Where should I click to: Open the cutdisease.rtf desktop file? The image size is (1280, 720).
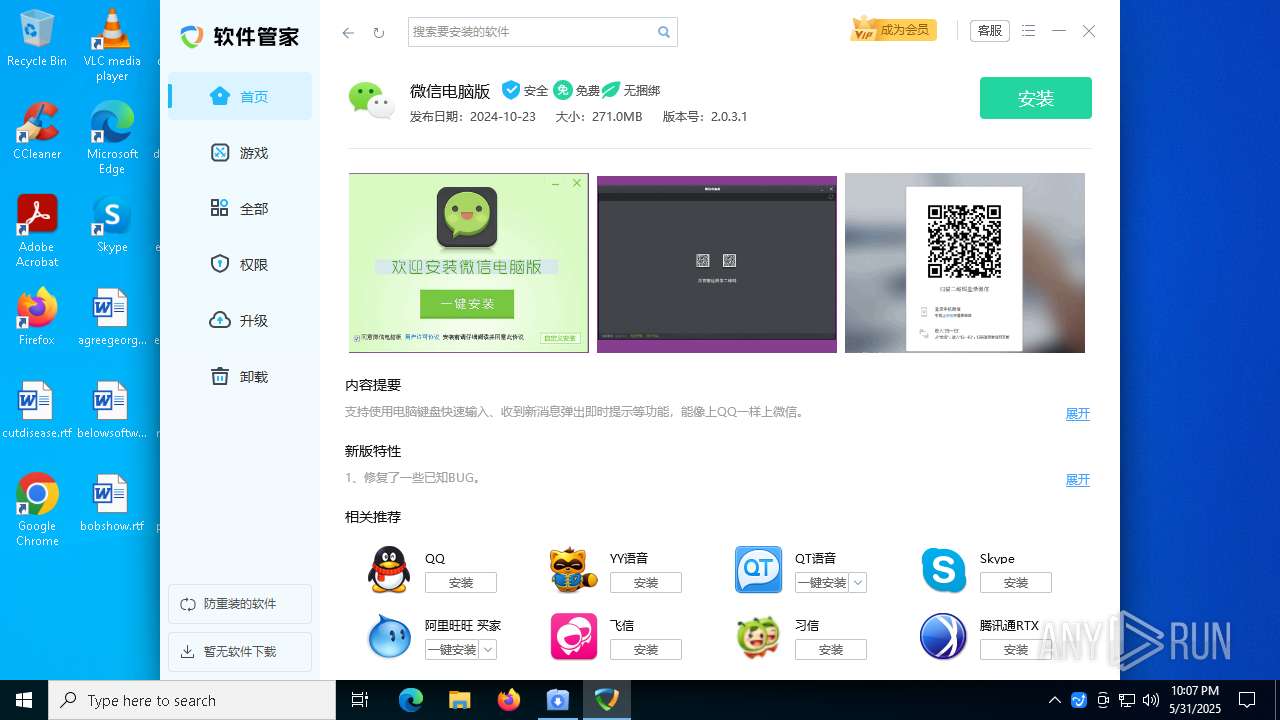click(37, 410)
